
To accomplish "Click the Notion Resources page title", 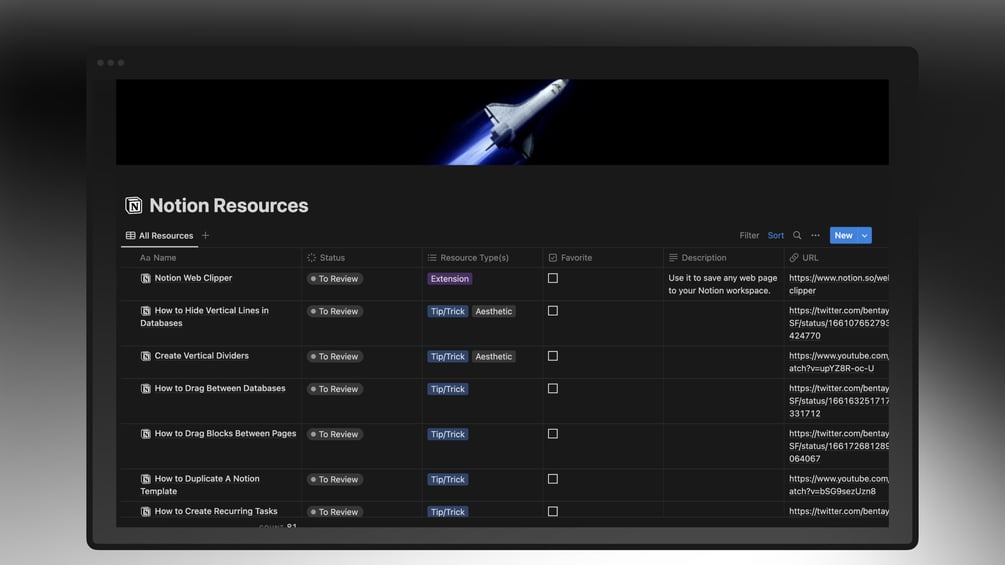I will pyautogui.click(x=229, y=206).
